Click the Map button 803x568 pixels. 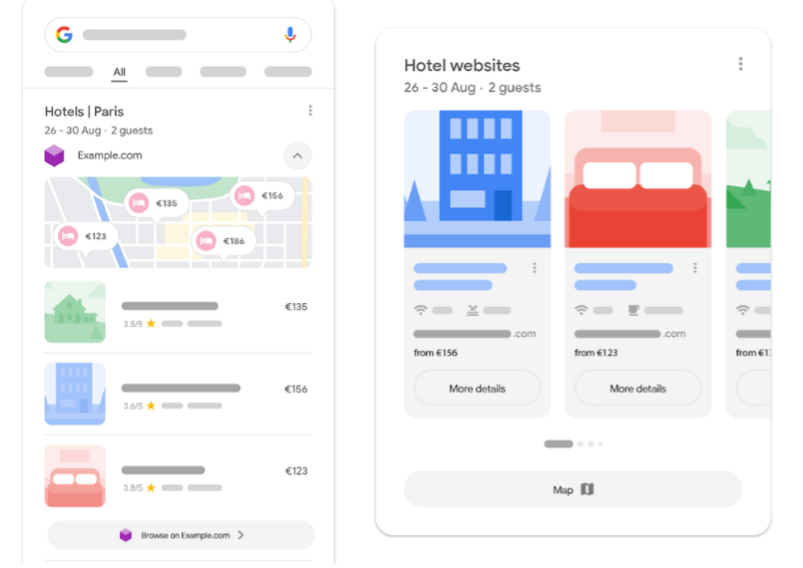coord(573,490)
